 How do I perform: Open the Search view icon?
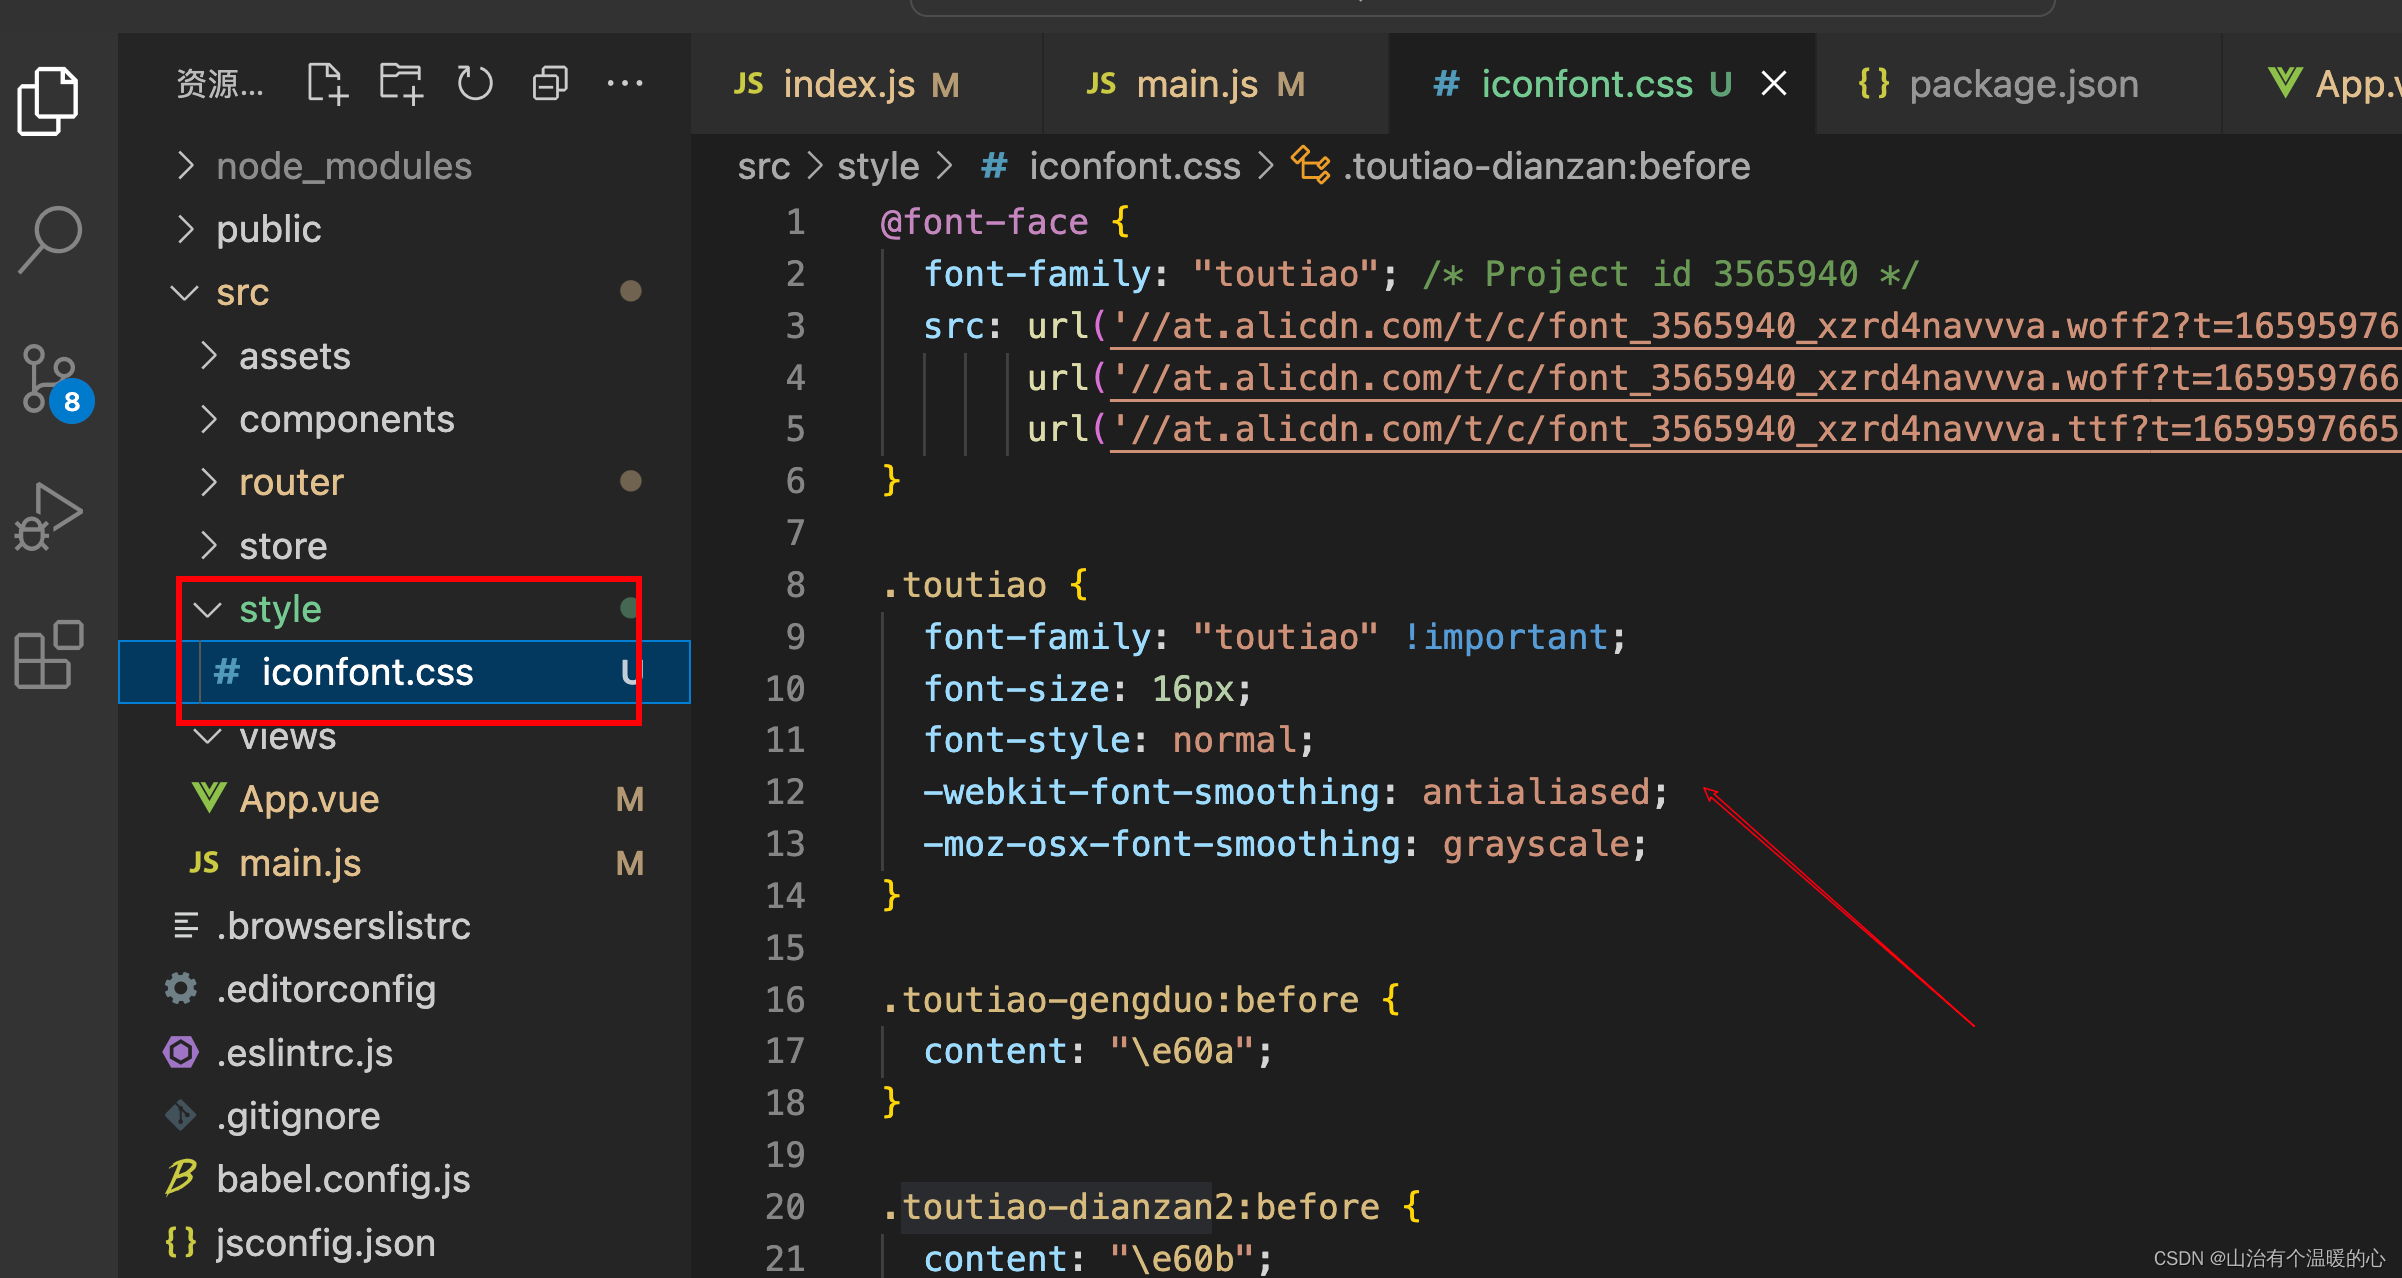pyautogui.click(x=49, y=238)
